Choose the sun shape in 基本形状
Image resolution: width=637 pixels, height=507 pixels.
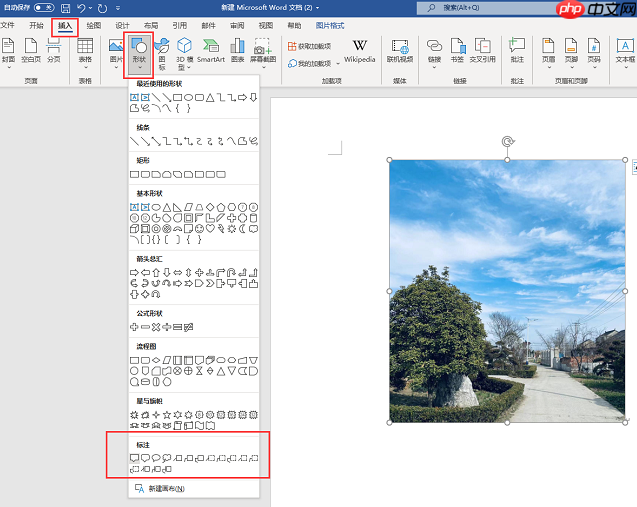tap(232, 229)
